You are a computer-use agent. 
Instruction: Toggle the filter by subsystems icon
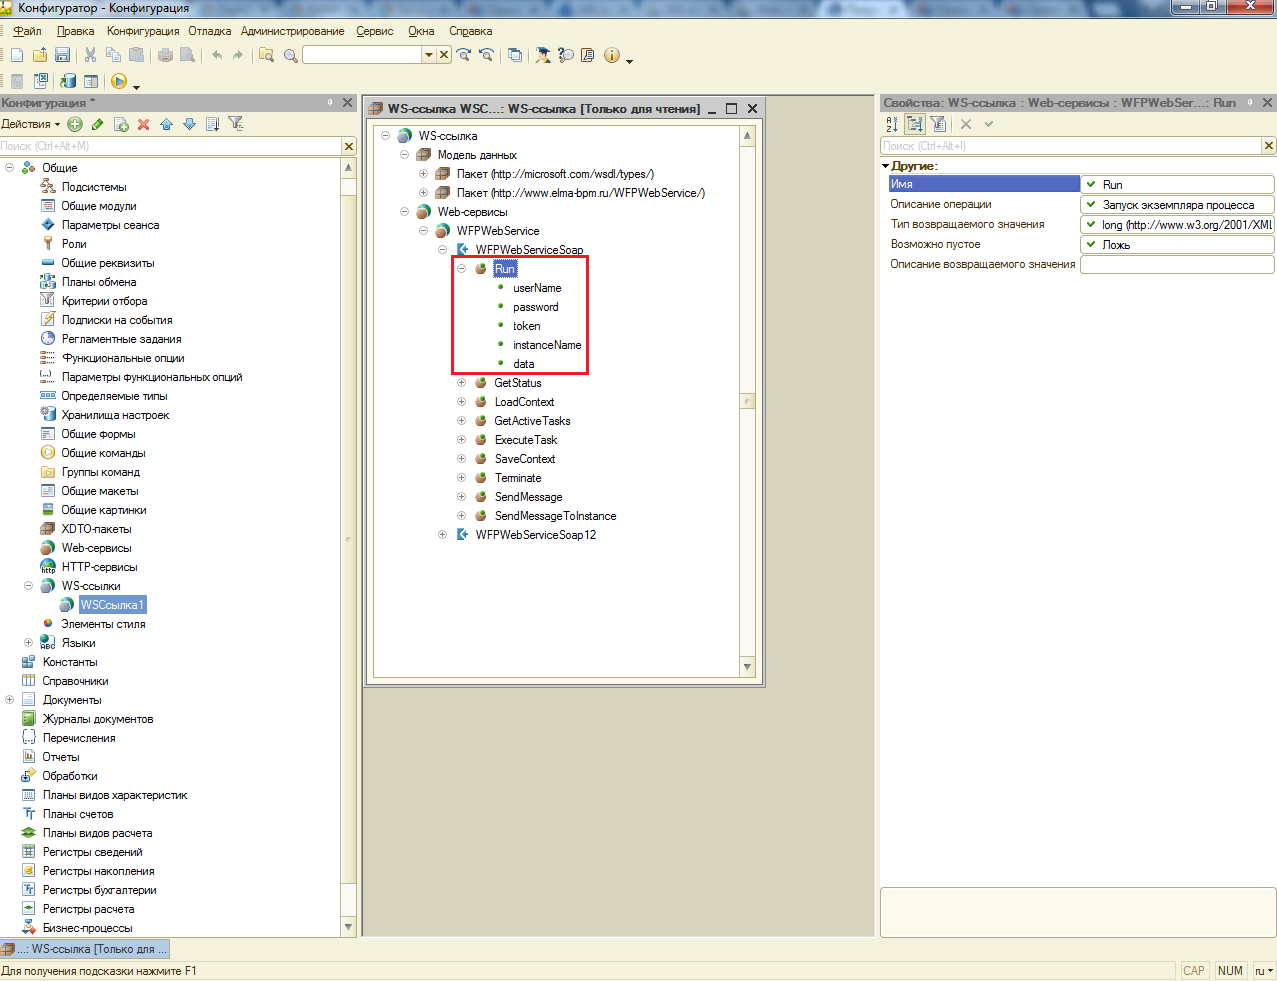(236, 124)
